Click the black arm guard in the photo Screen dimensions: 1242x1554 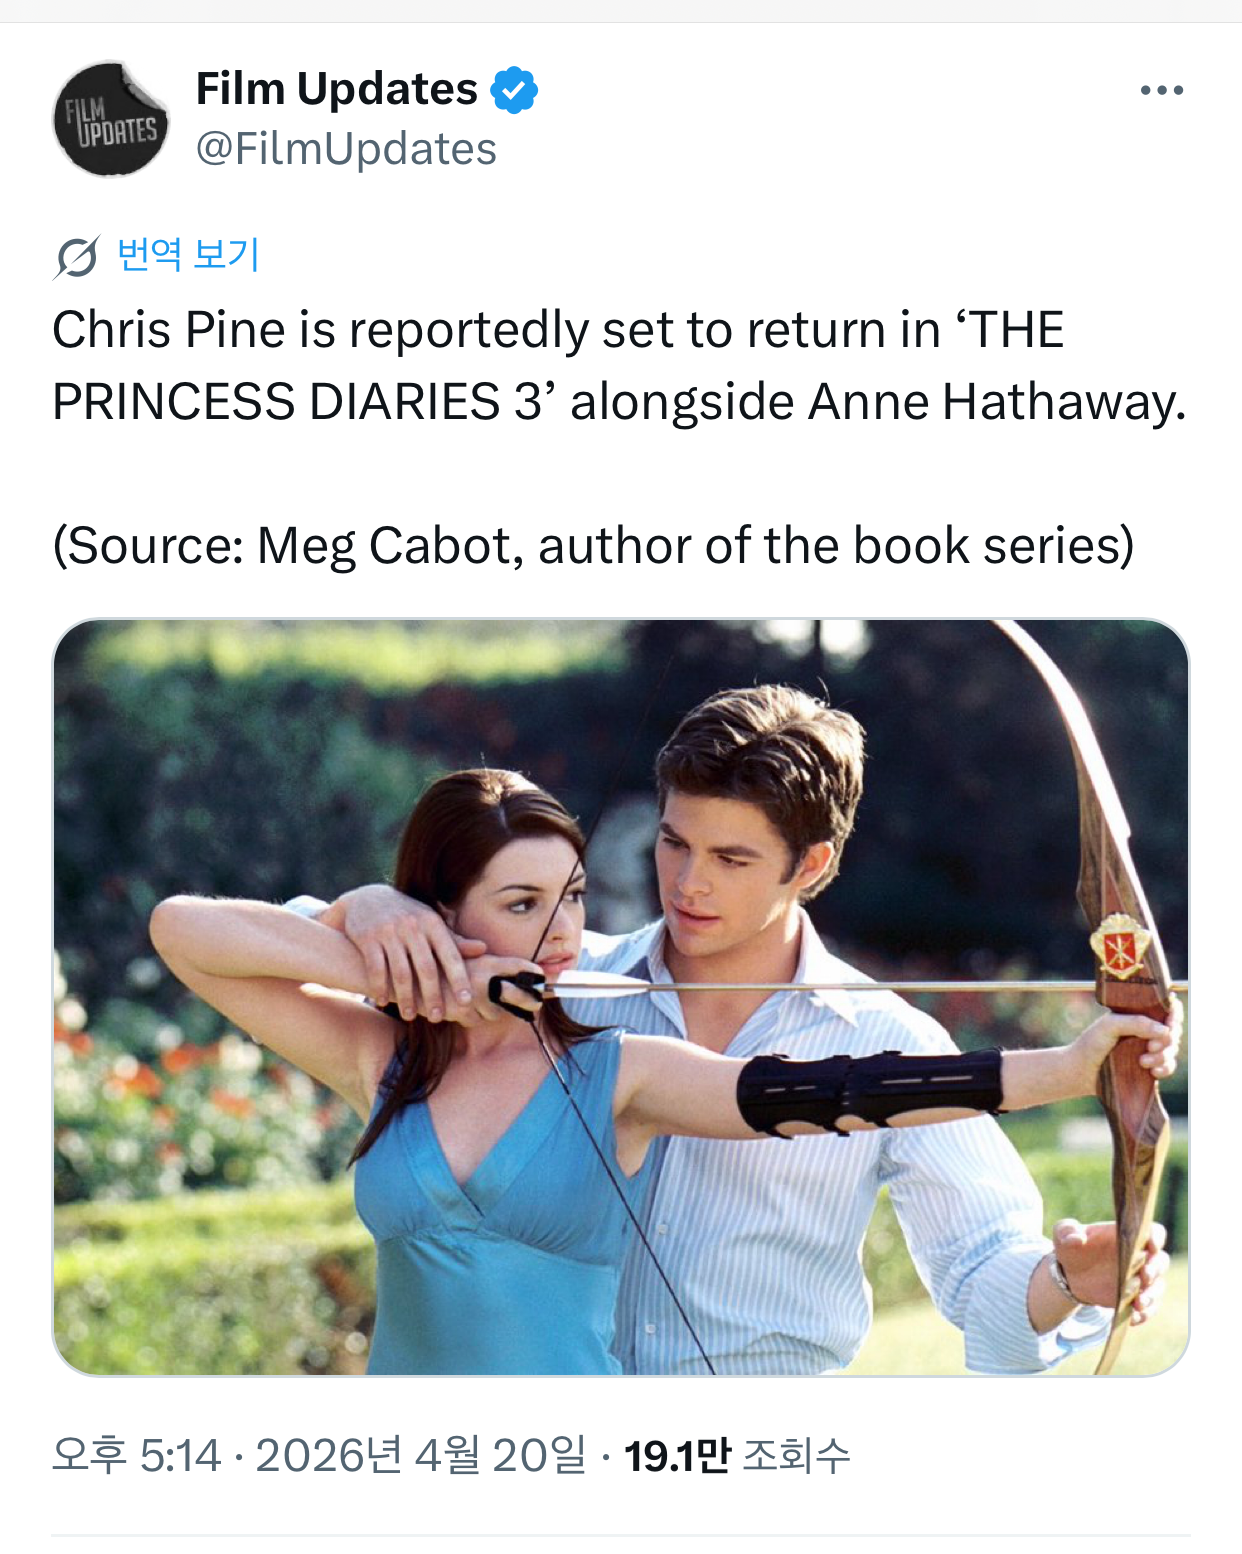[870, 1091]
